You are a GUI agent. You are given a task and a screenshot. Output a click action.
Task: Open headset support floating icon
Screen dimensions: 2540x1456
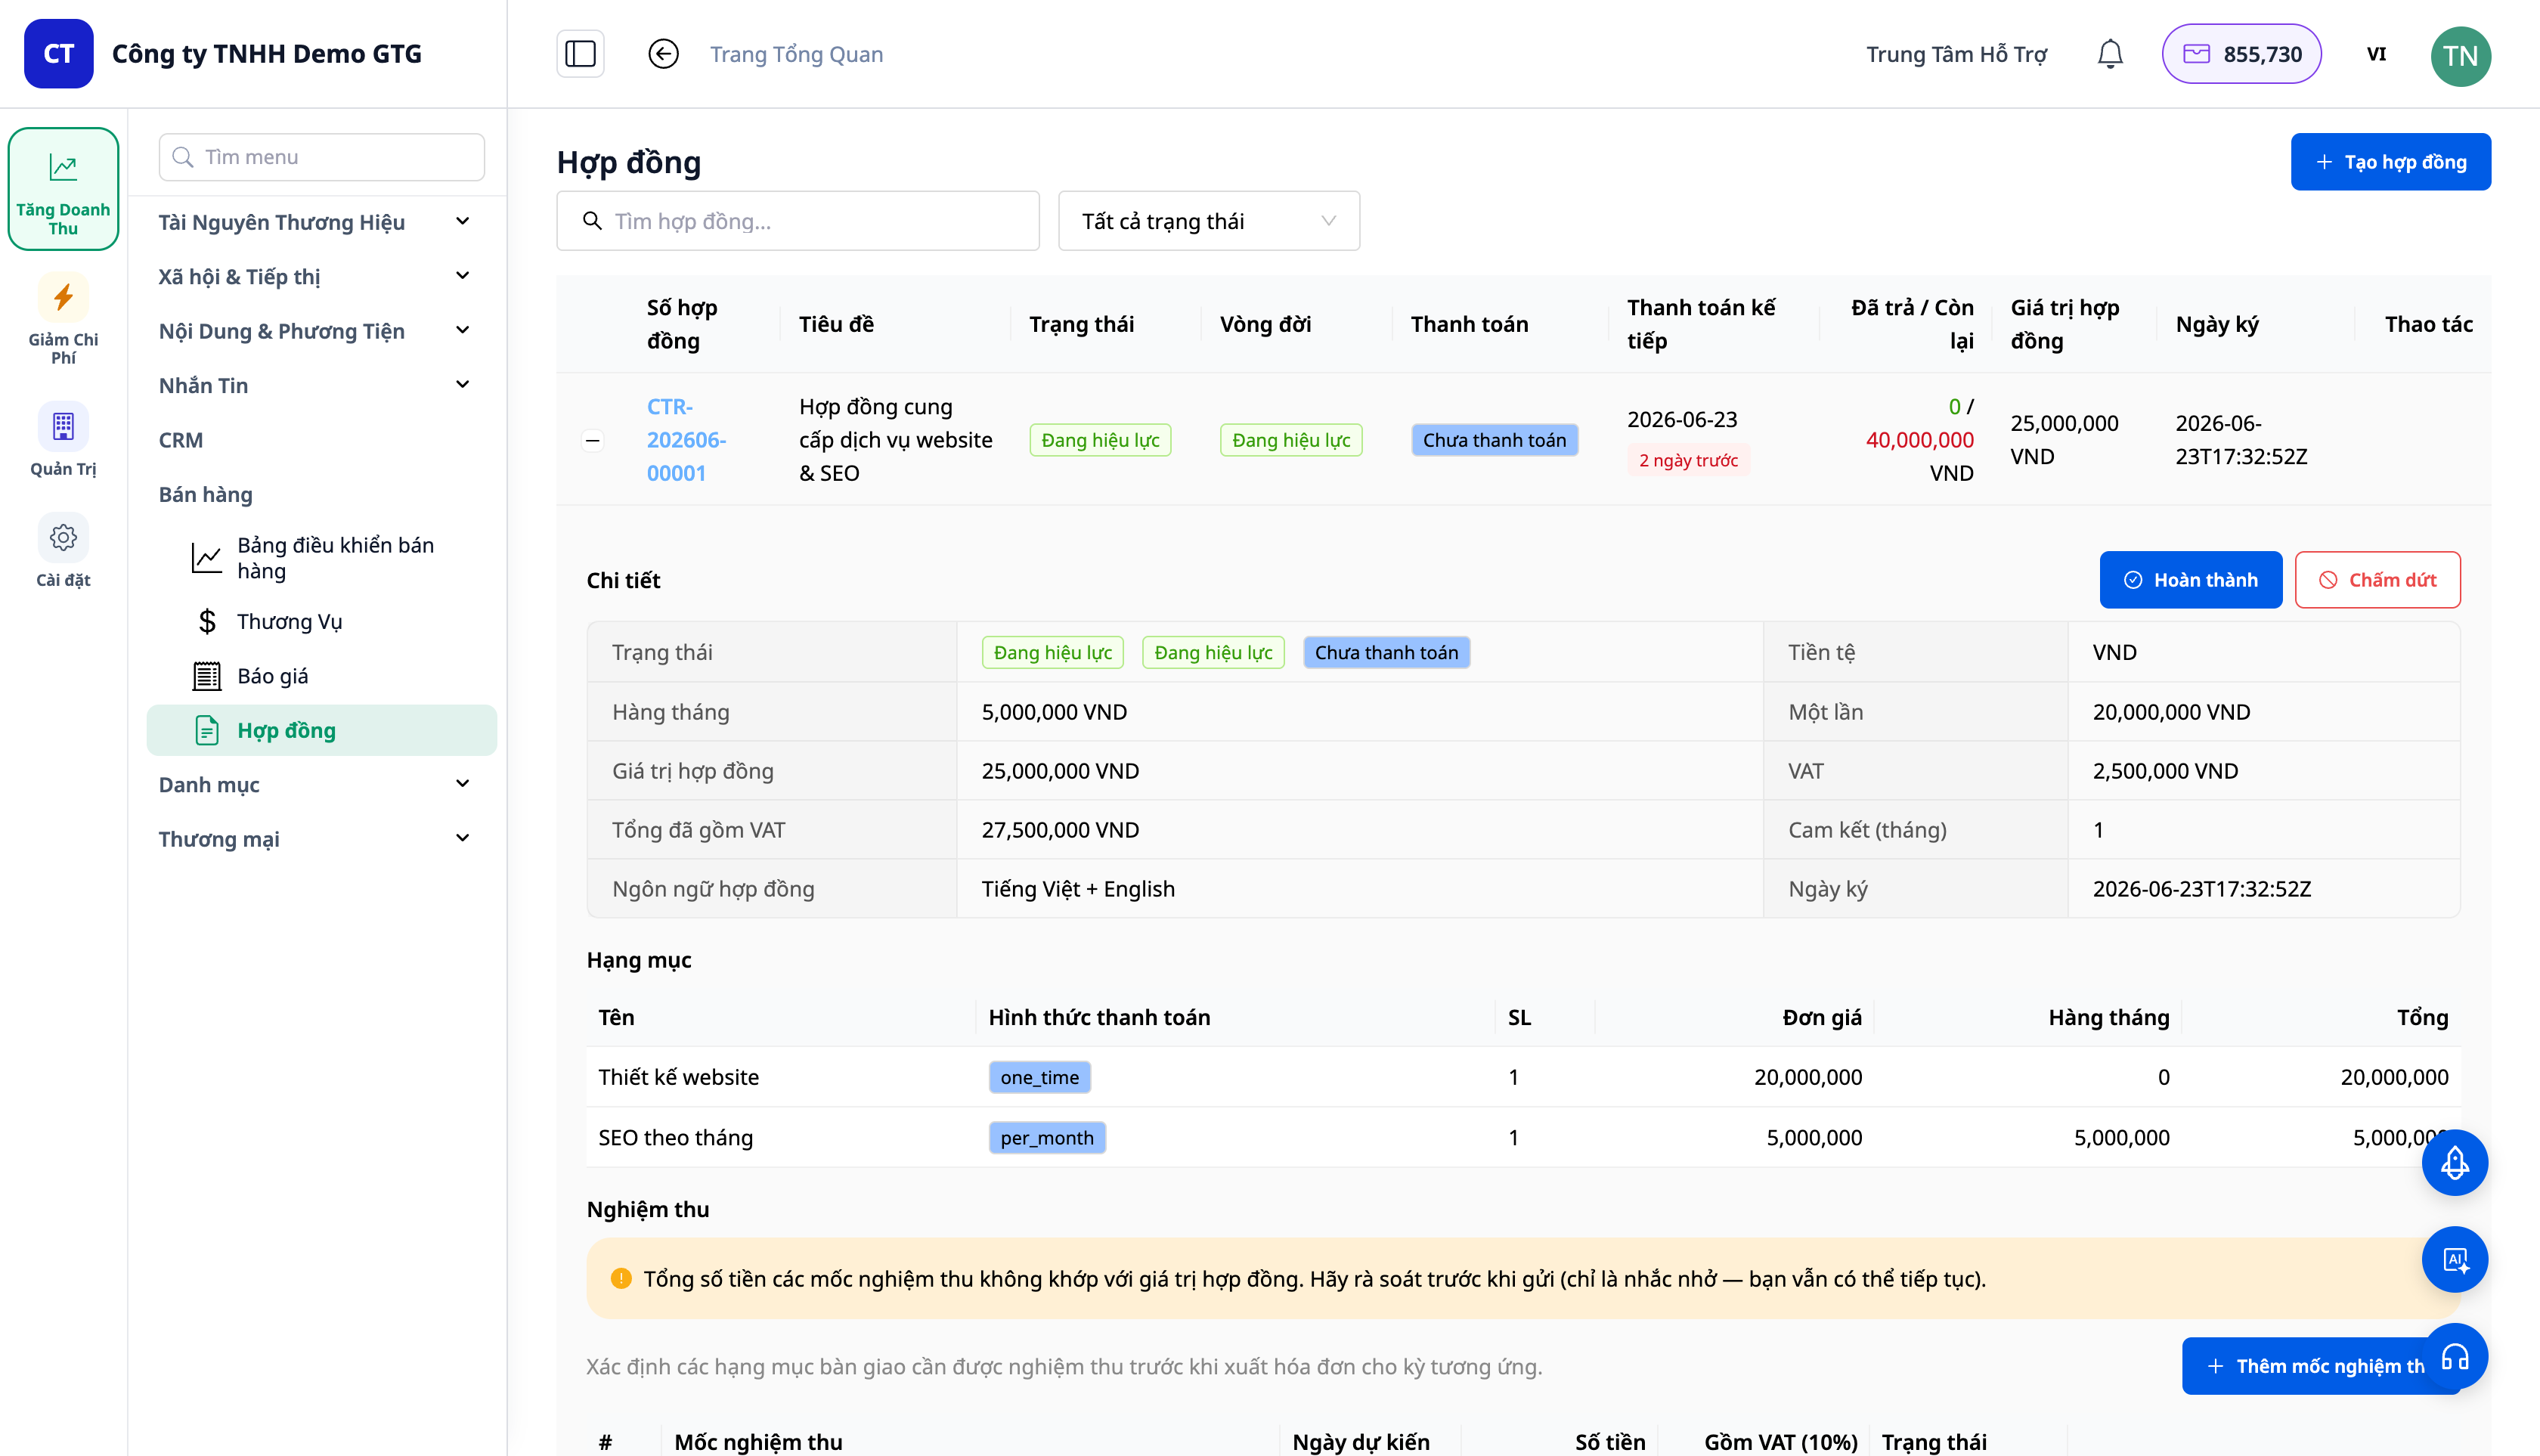click(2454, 1357)
